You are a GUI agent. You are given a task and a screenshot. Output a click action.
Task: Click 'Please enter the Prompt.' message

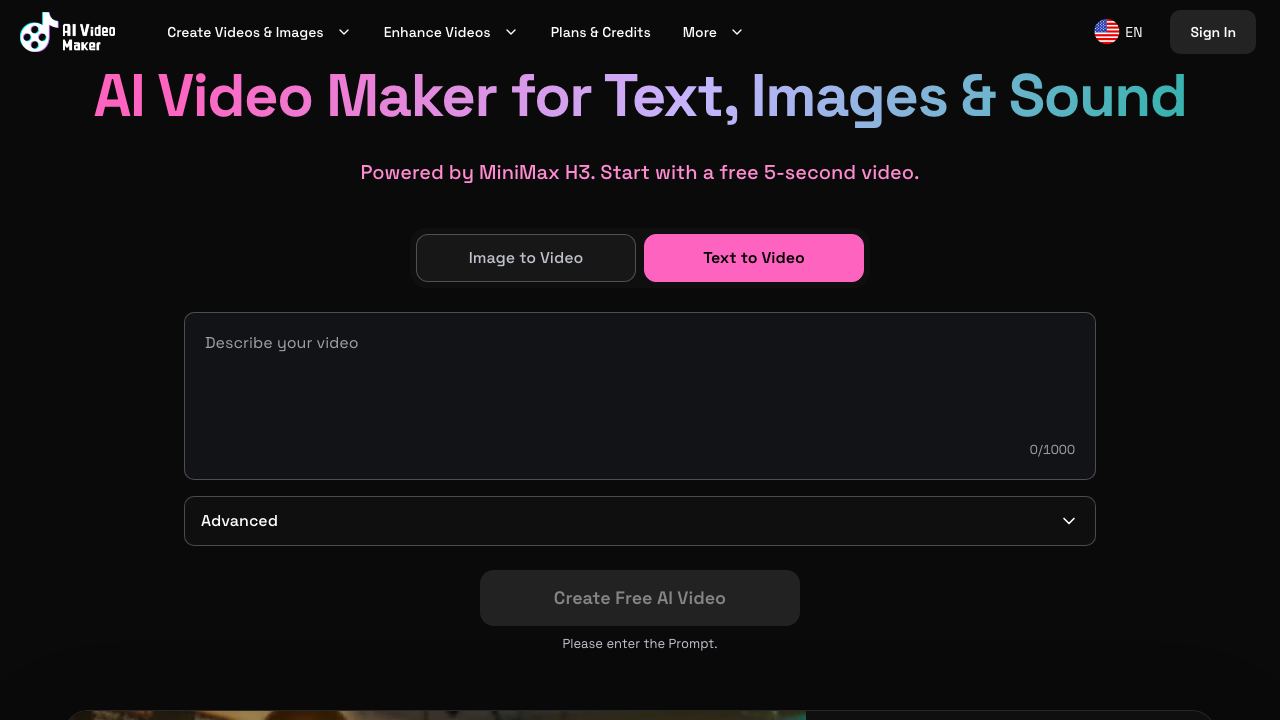640,644
